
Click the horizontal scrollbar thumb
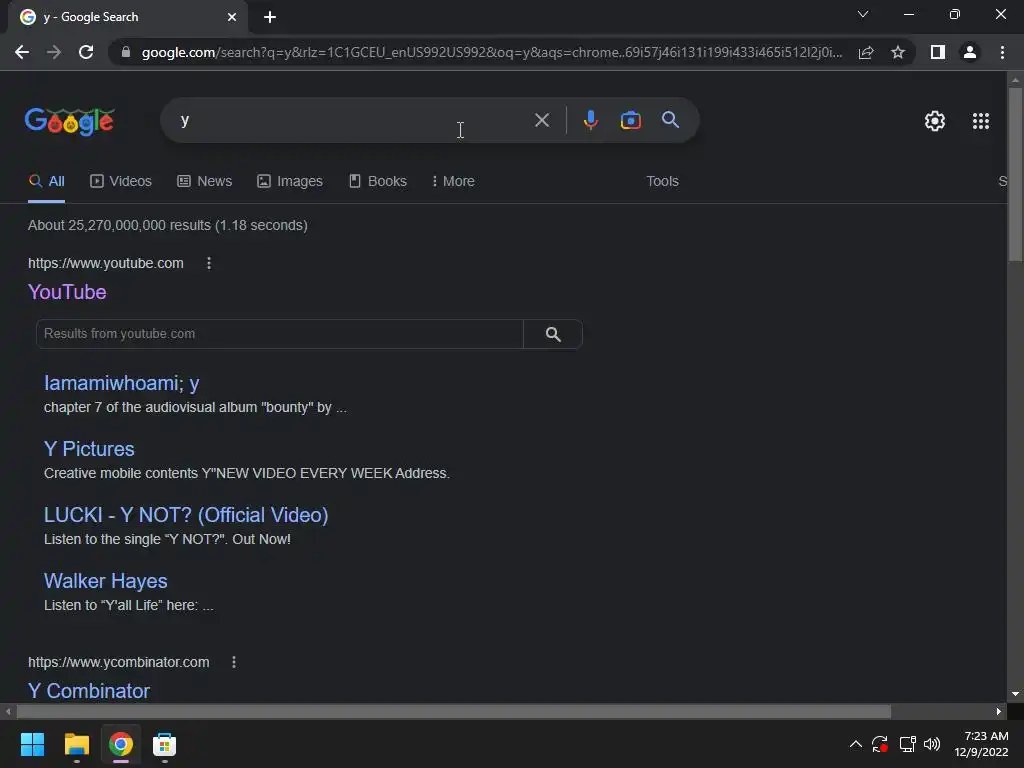pyautogui.click(x=453, y=711)
